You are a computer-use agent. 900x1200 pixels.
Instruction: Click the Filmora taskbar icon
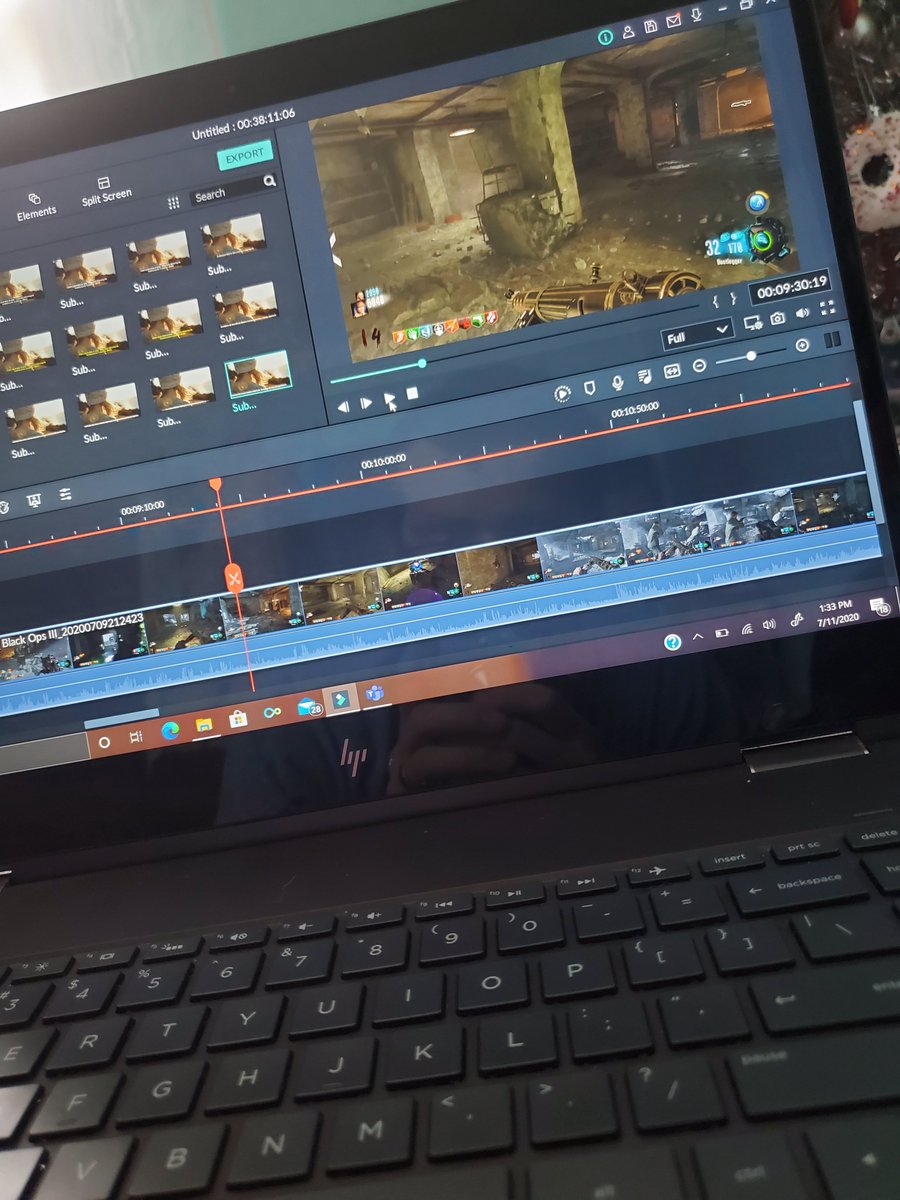tap(342, 700)
